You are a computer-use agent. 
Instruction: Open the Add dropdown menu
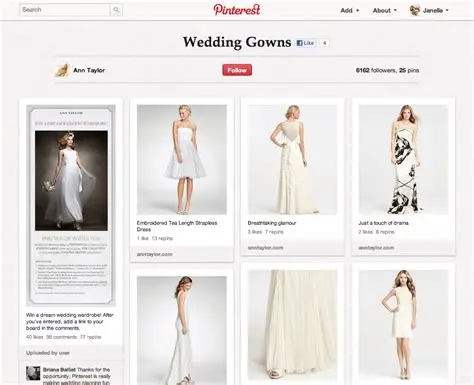pyautogui.click(x=349, y=11)
